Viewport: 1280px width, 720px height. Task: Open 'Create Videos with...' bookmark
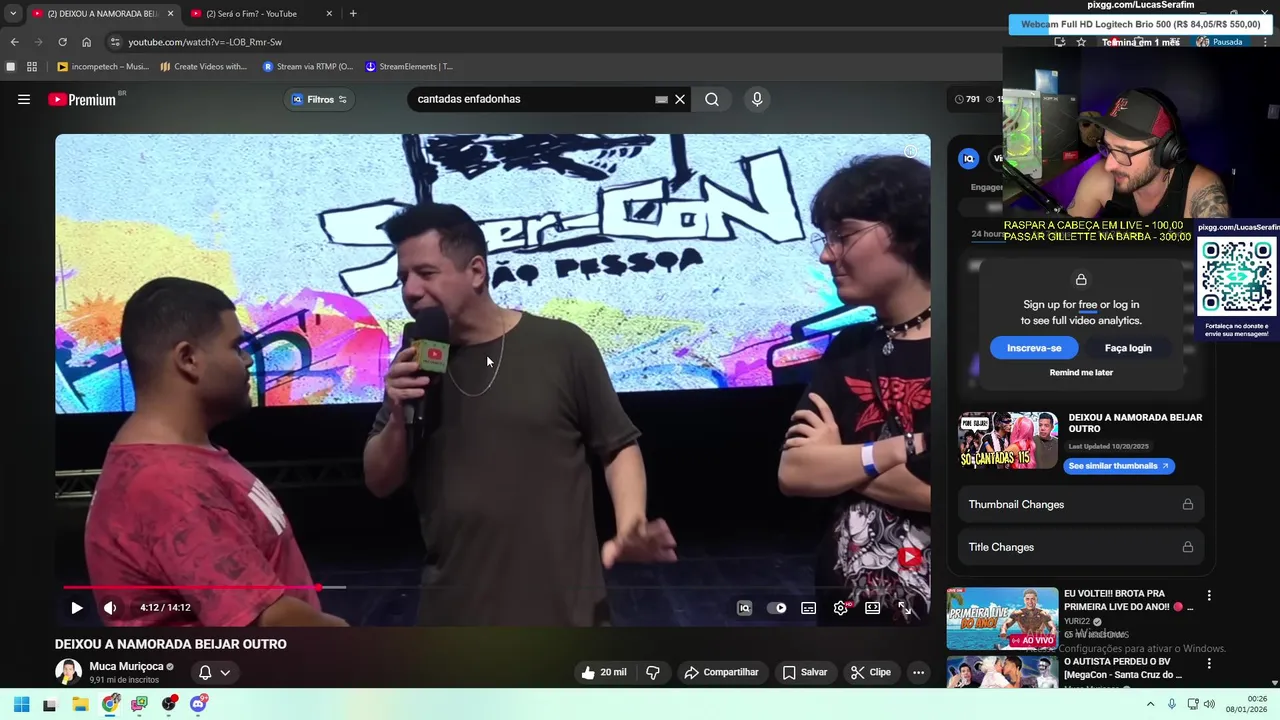tap(203, 67)
